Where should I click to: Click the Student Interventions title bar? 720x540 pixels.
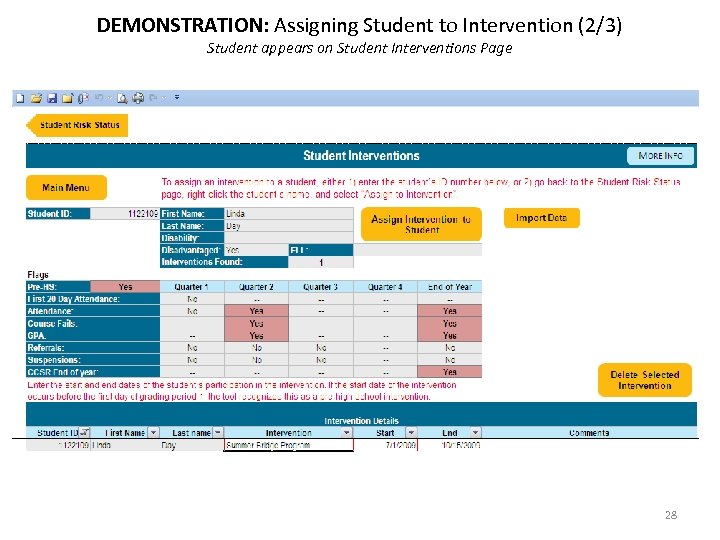click(361, 156)
